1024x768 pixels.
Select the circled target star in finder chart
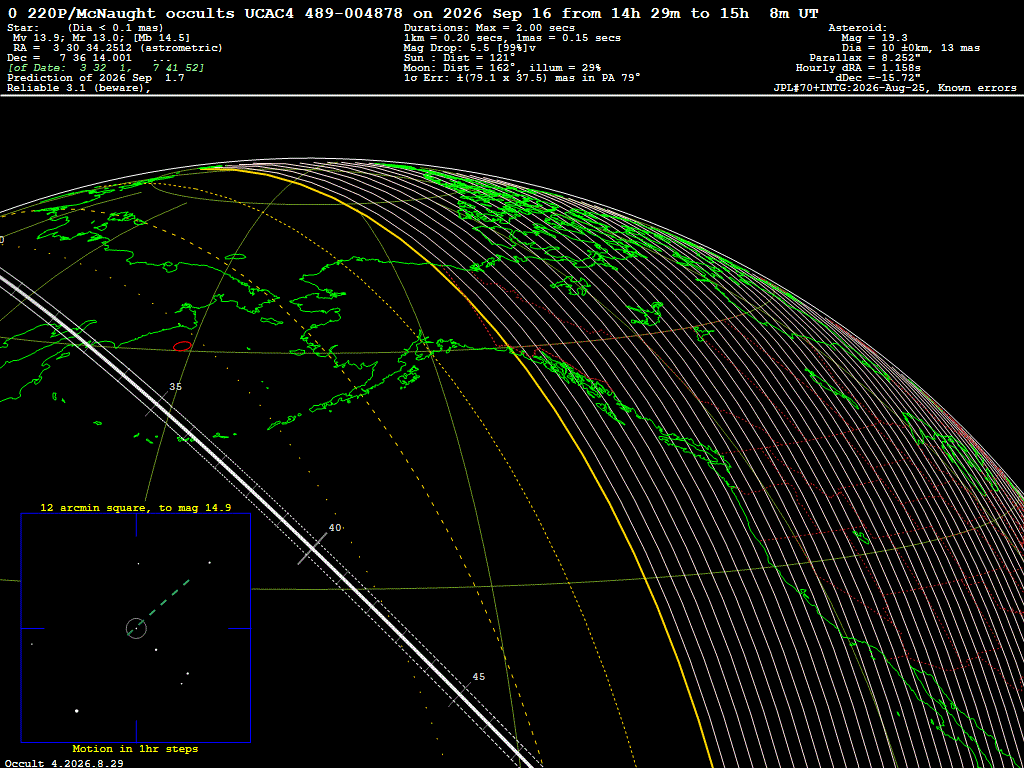[x=136, y=628]
